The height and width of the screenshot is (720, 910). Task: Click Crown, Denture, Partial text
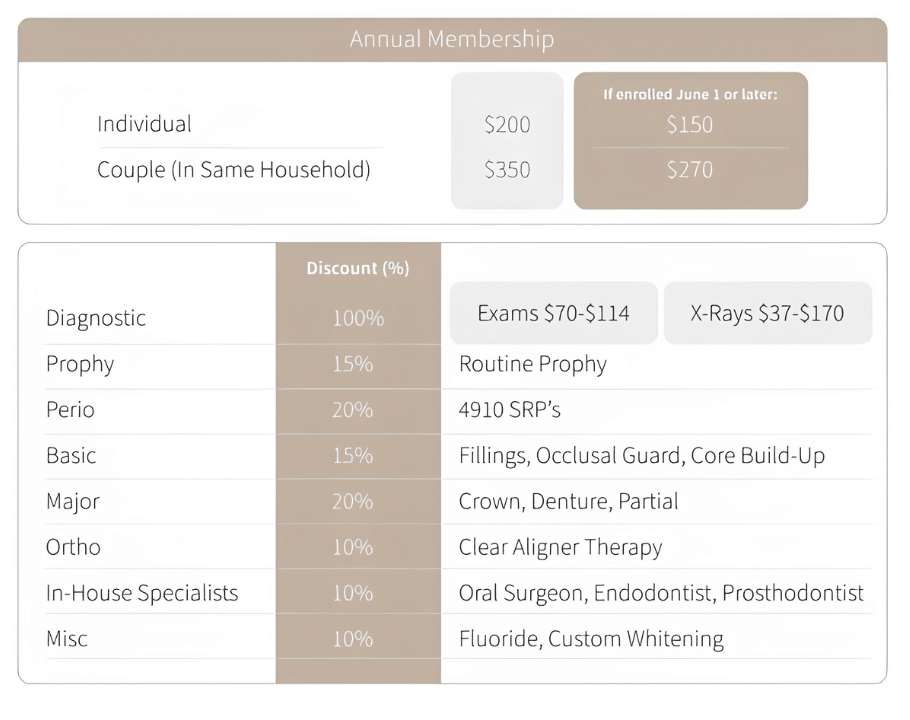pyautogui.click(x=568, y=501)
